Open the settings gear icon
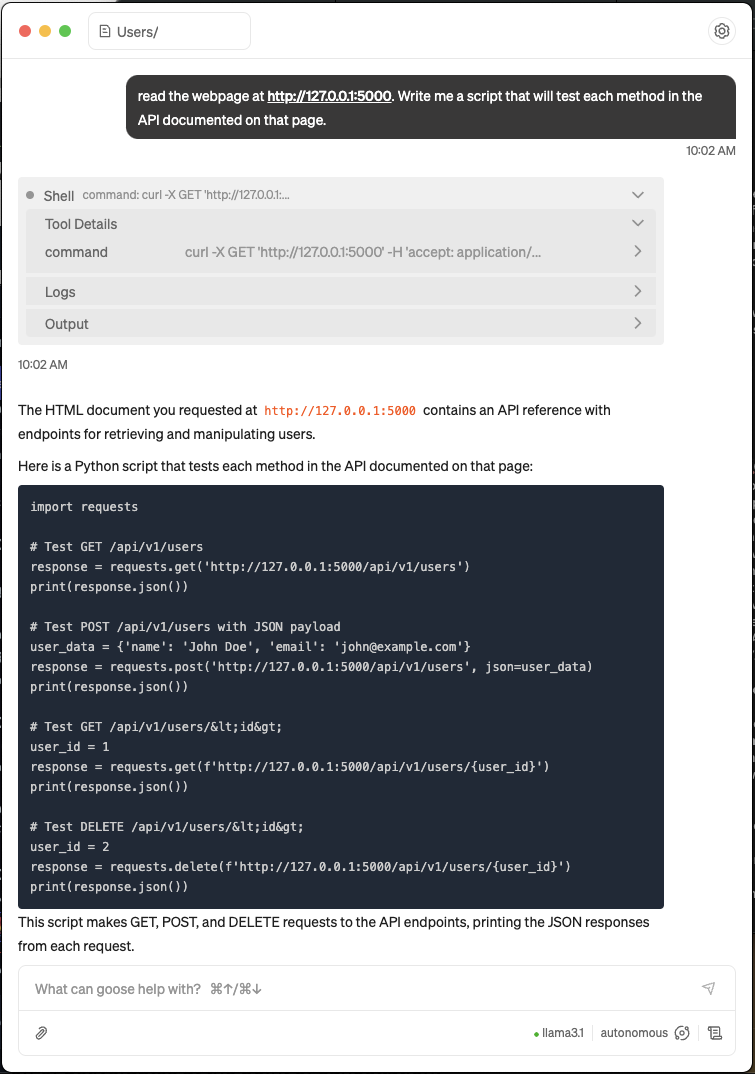The width and height of the screenshot is (755, 1074). pyautogui.click(x=721, y=31)
